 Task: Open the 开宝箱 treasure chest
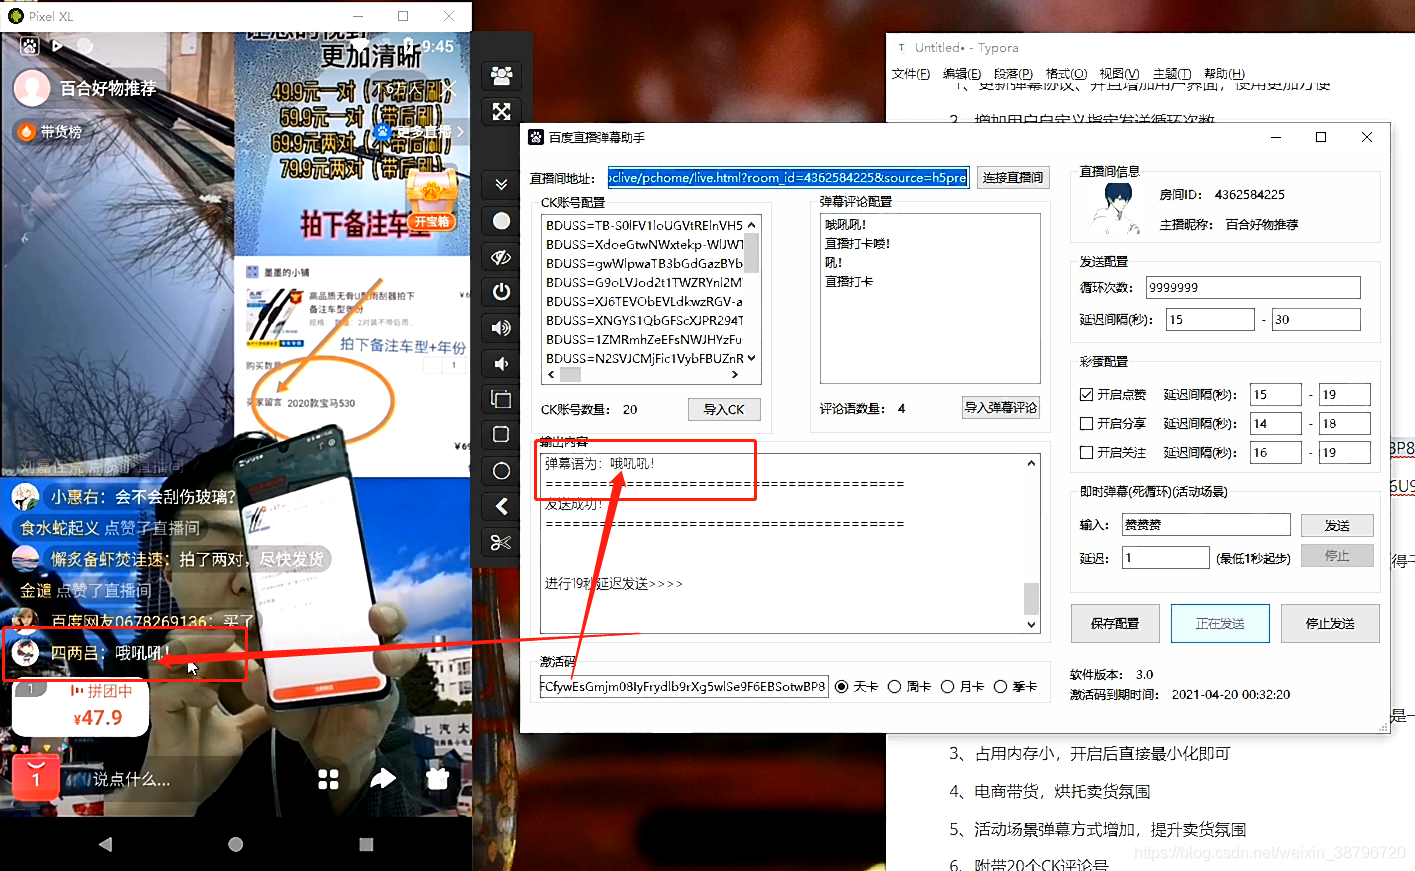click(432, 203)
